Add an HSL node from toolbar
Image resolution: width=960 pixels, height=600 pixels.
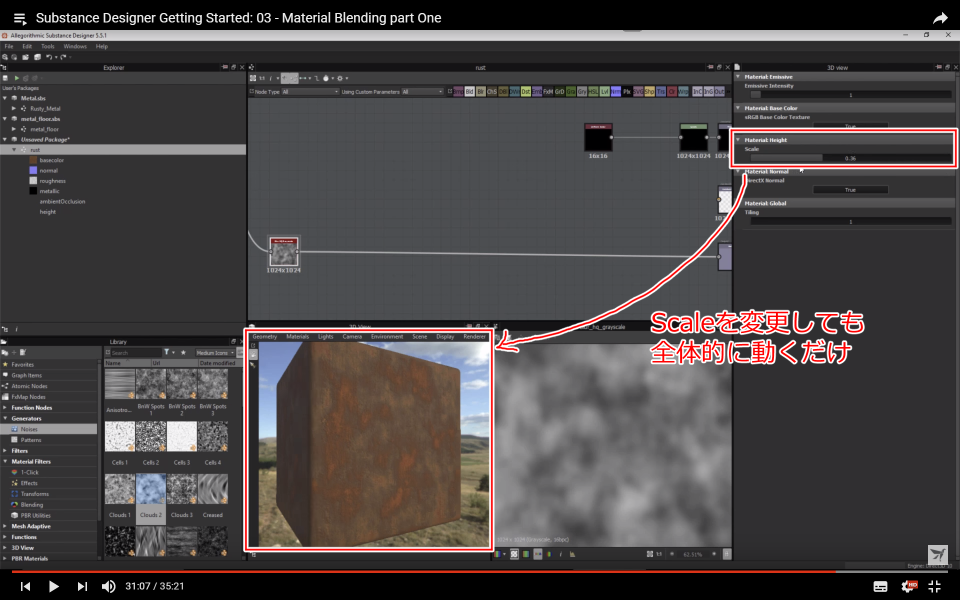(593, 92)
